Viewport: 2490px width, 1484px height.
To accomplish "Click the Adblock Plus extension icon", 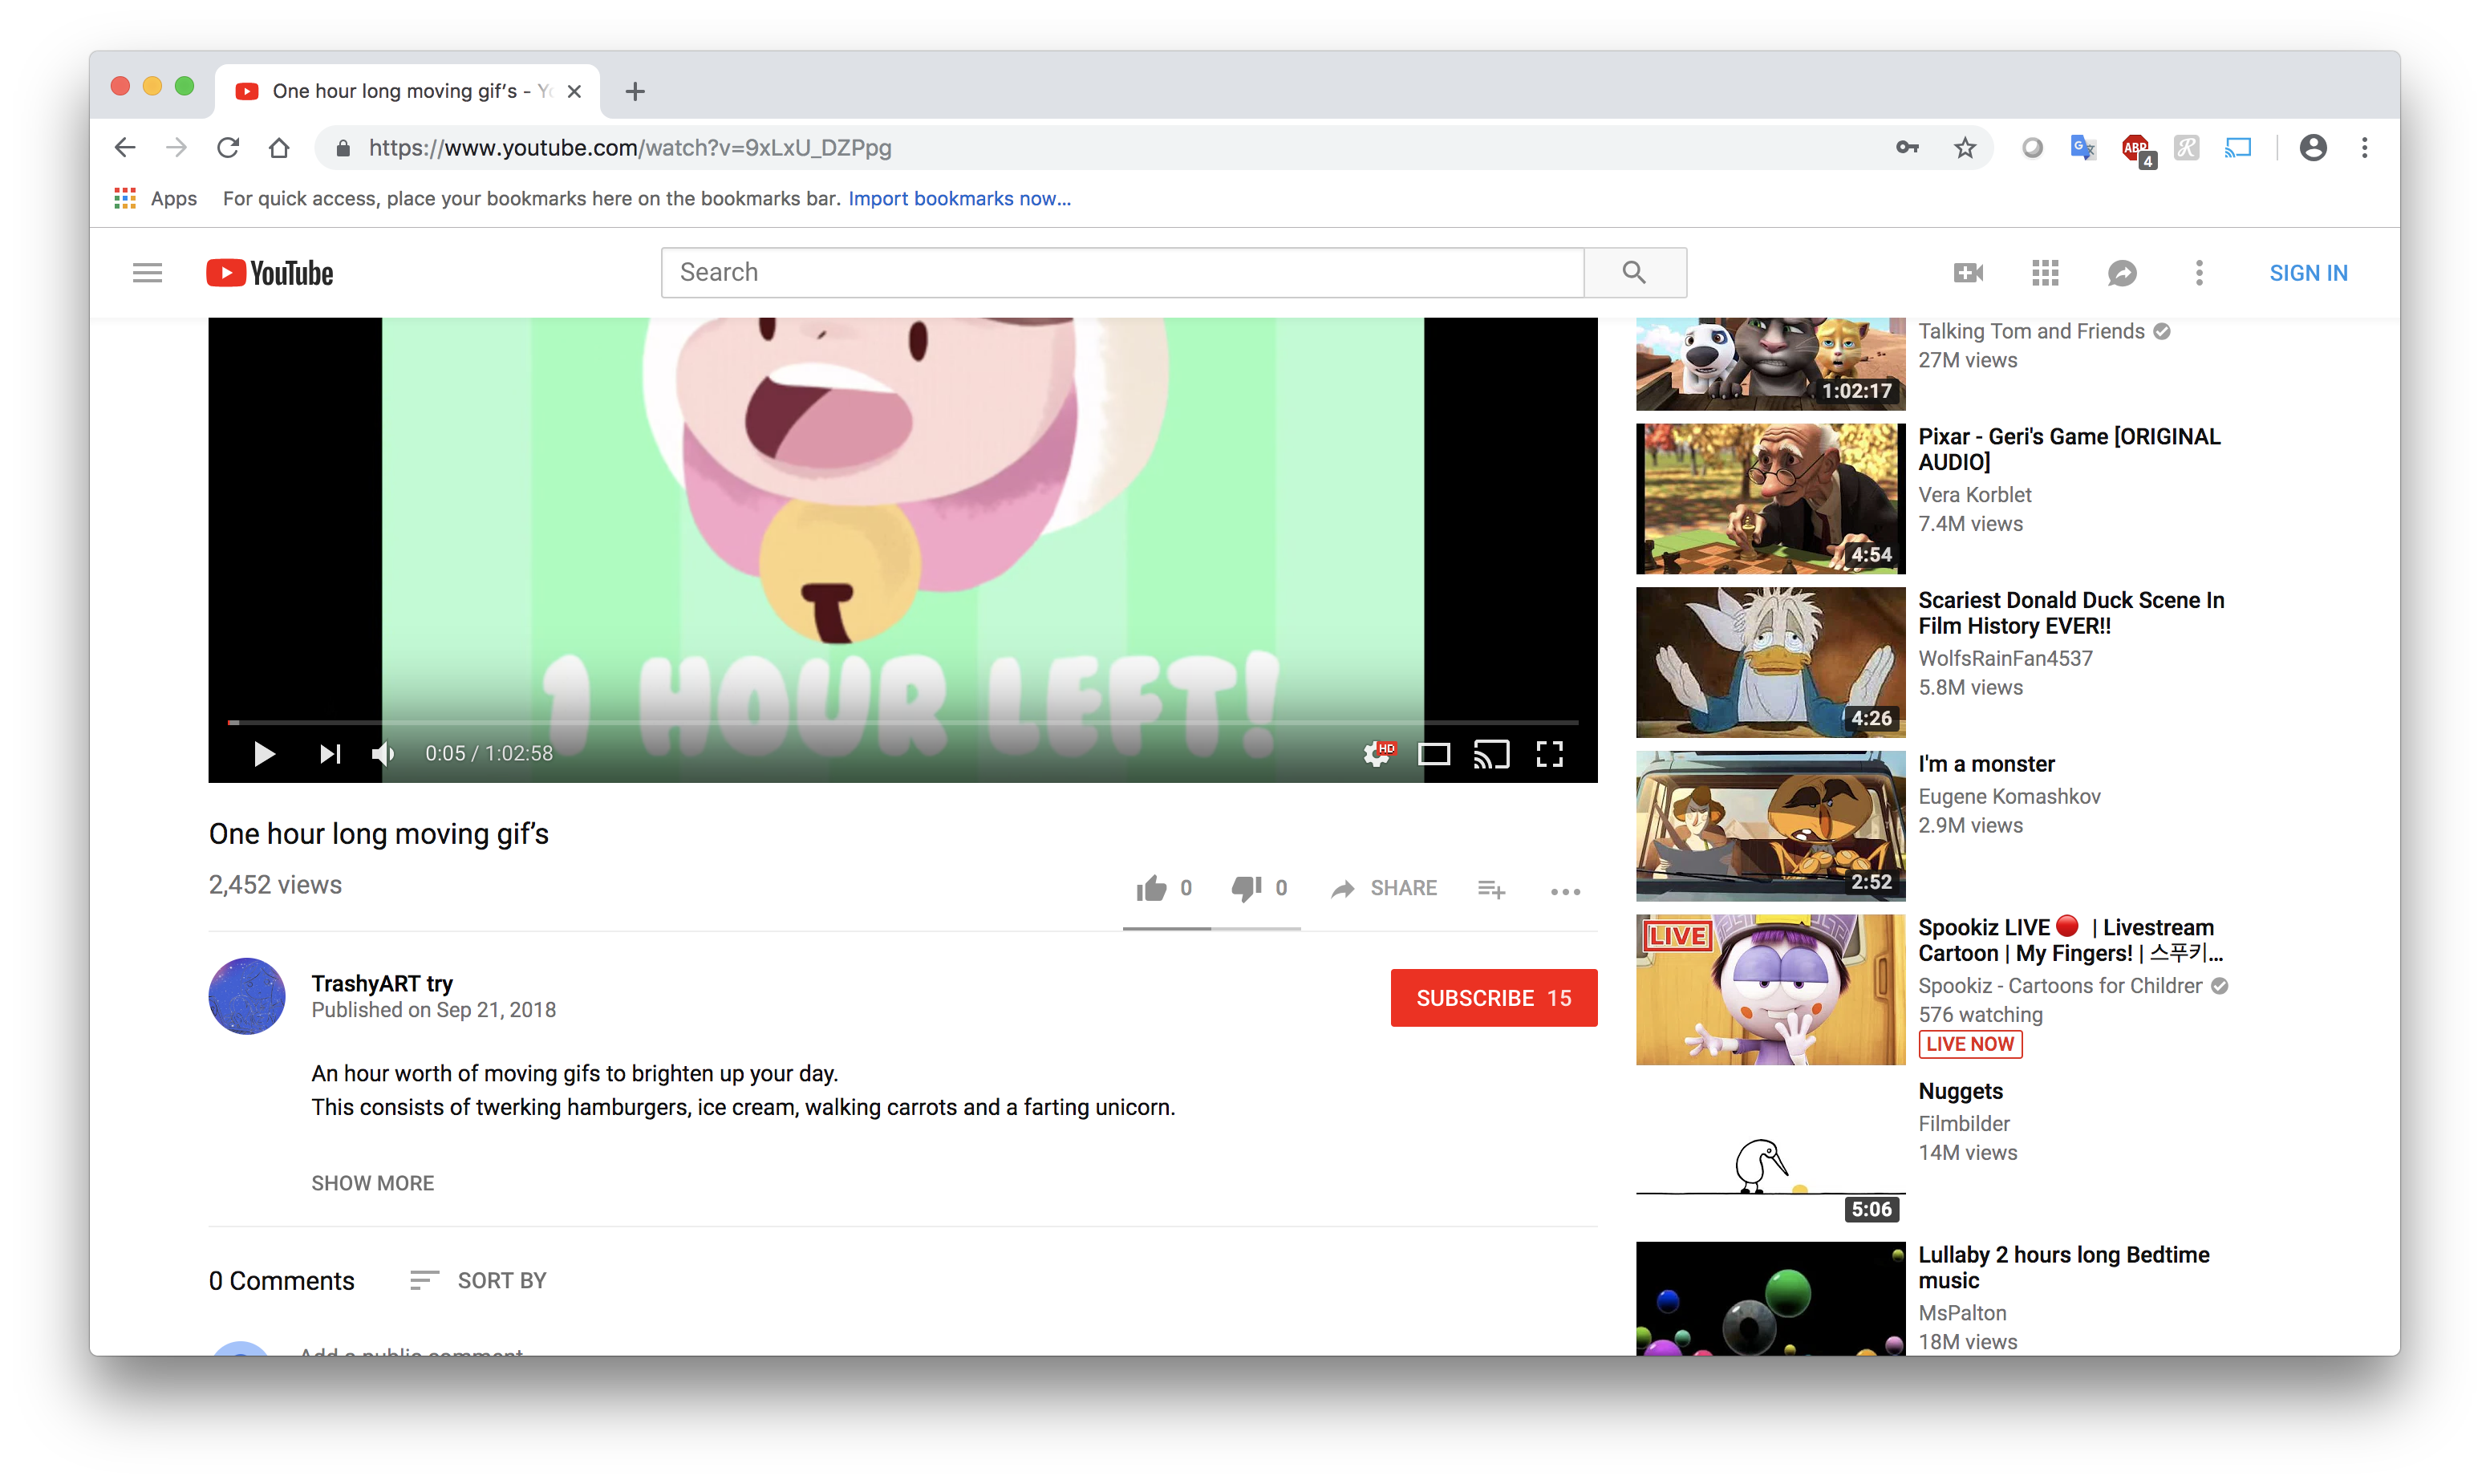I will point(2135,149).
